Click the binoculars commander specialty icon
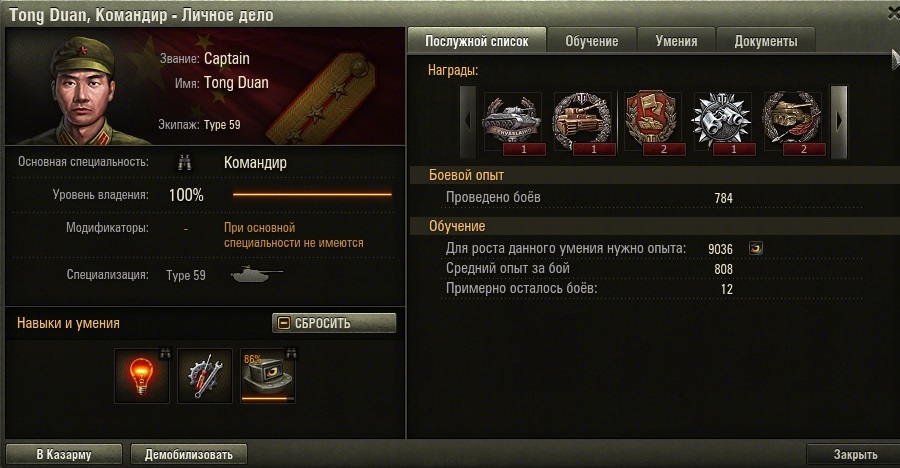The image size is (900, 468). pyautogui.click(x=184, y=163)
